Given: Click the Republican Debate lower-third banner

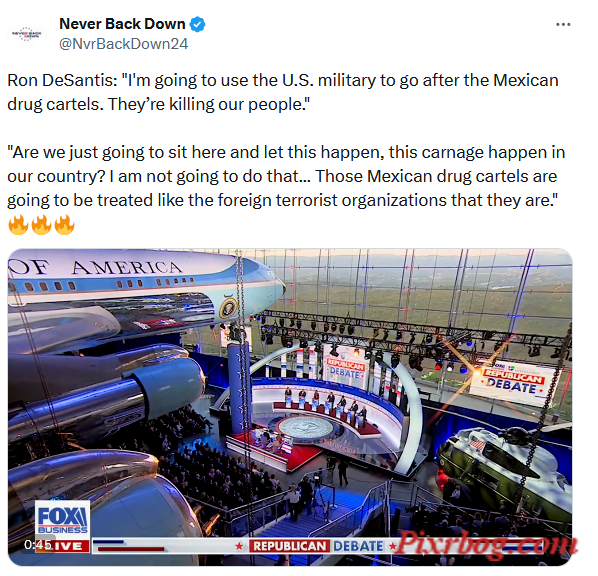Looking at the screenshot, I should 316,546.
